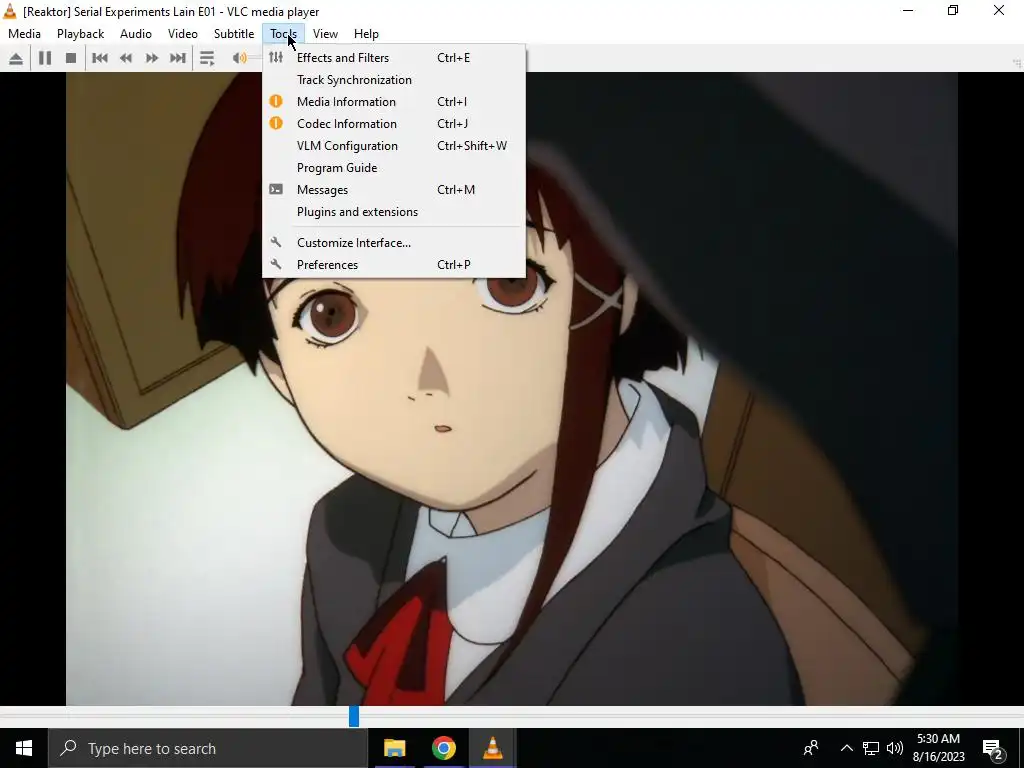The height and width of the screenshot is (768, 1024).
Task: Open Plugins and extensions
Action: [394, 212]
